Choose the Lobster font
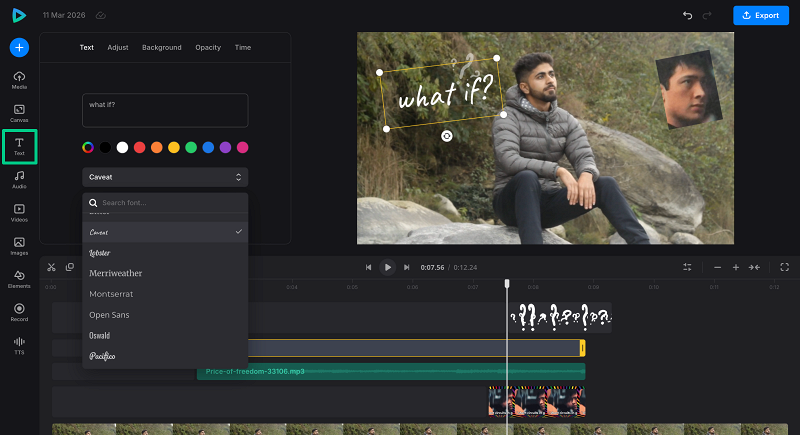800x435 pixels. (165, 253)
